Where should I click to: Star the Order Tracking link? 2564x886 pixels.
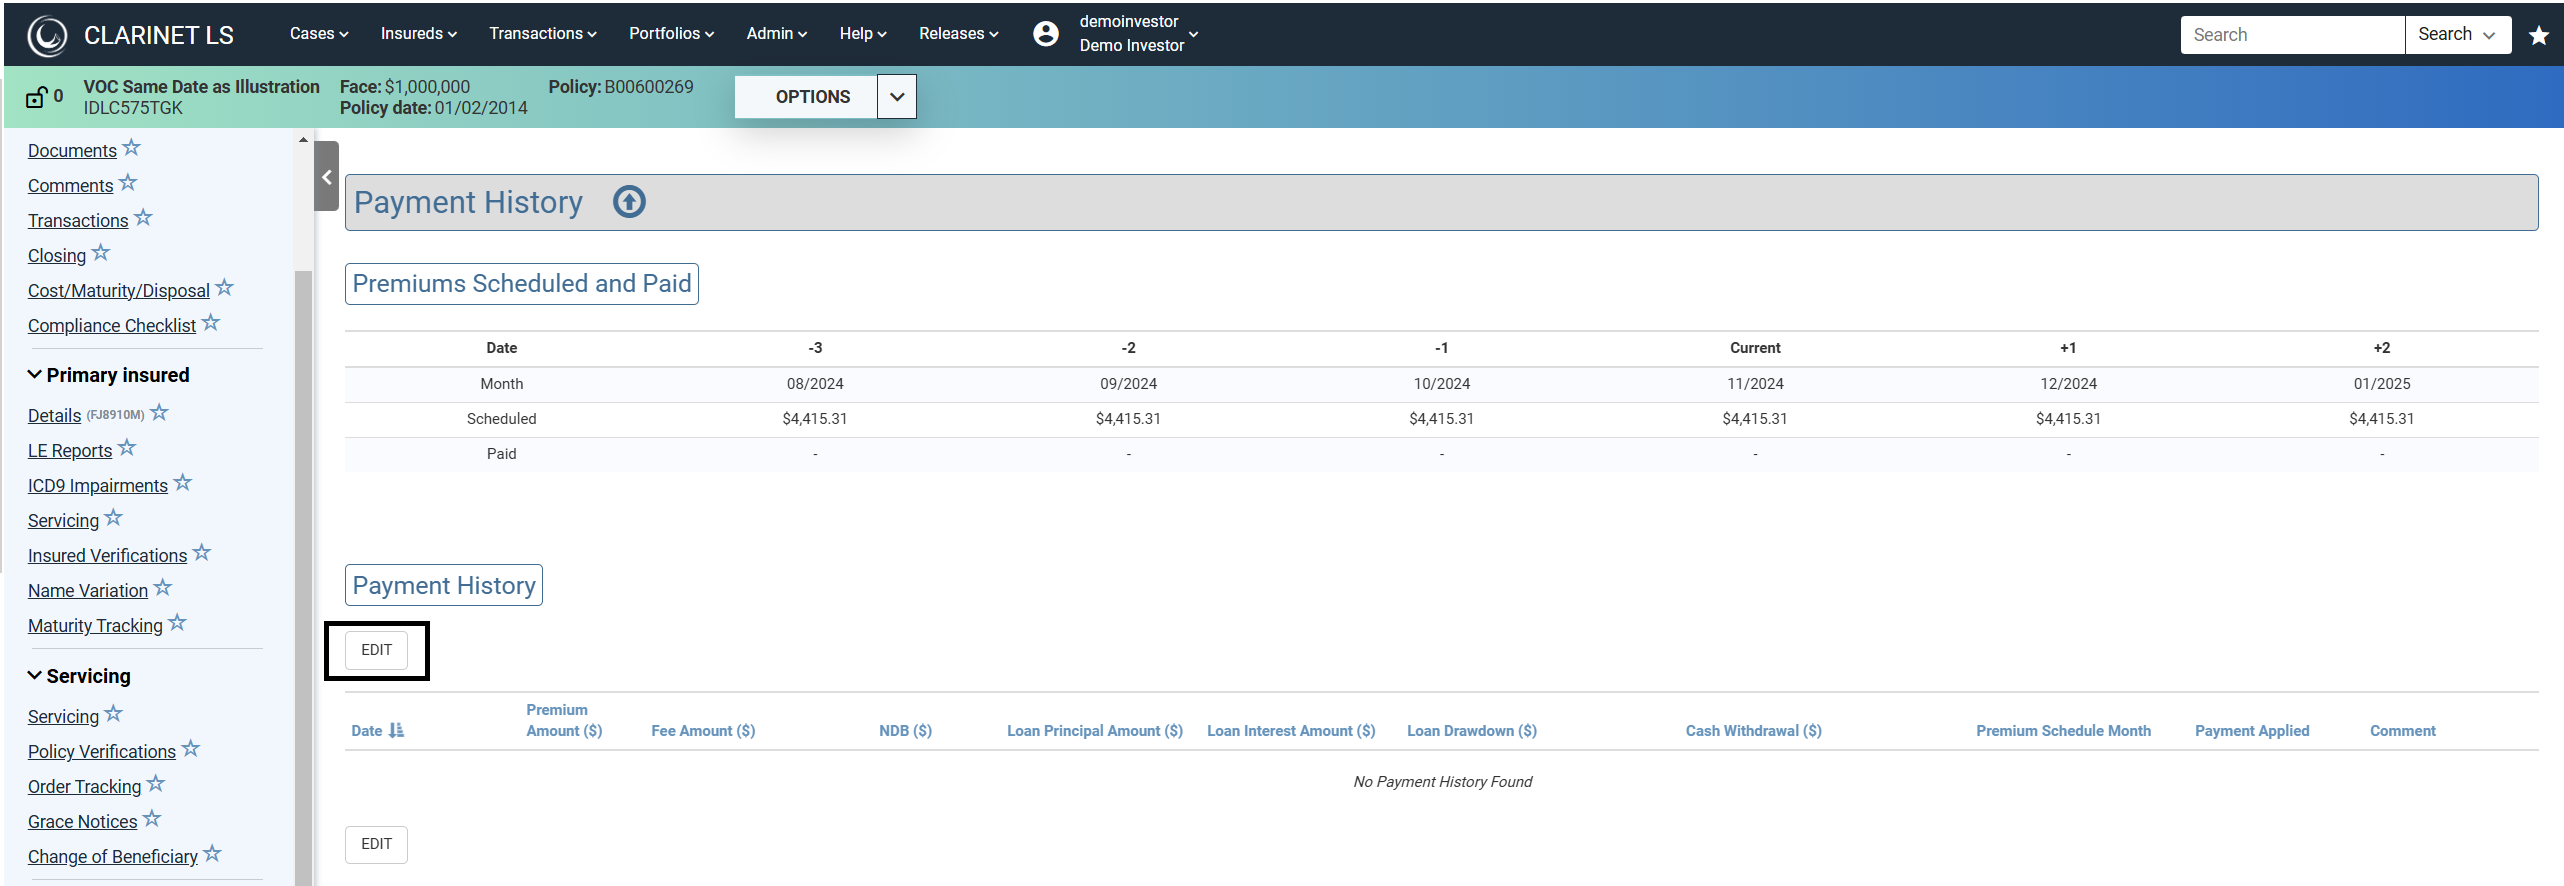pos(155,784)
